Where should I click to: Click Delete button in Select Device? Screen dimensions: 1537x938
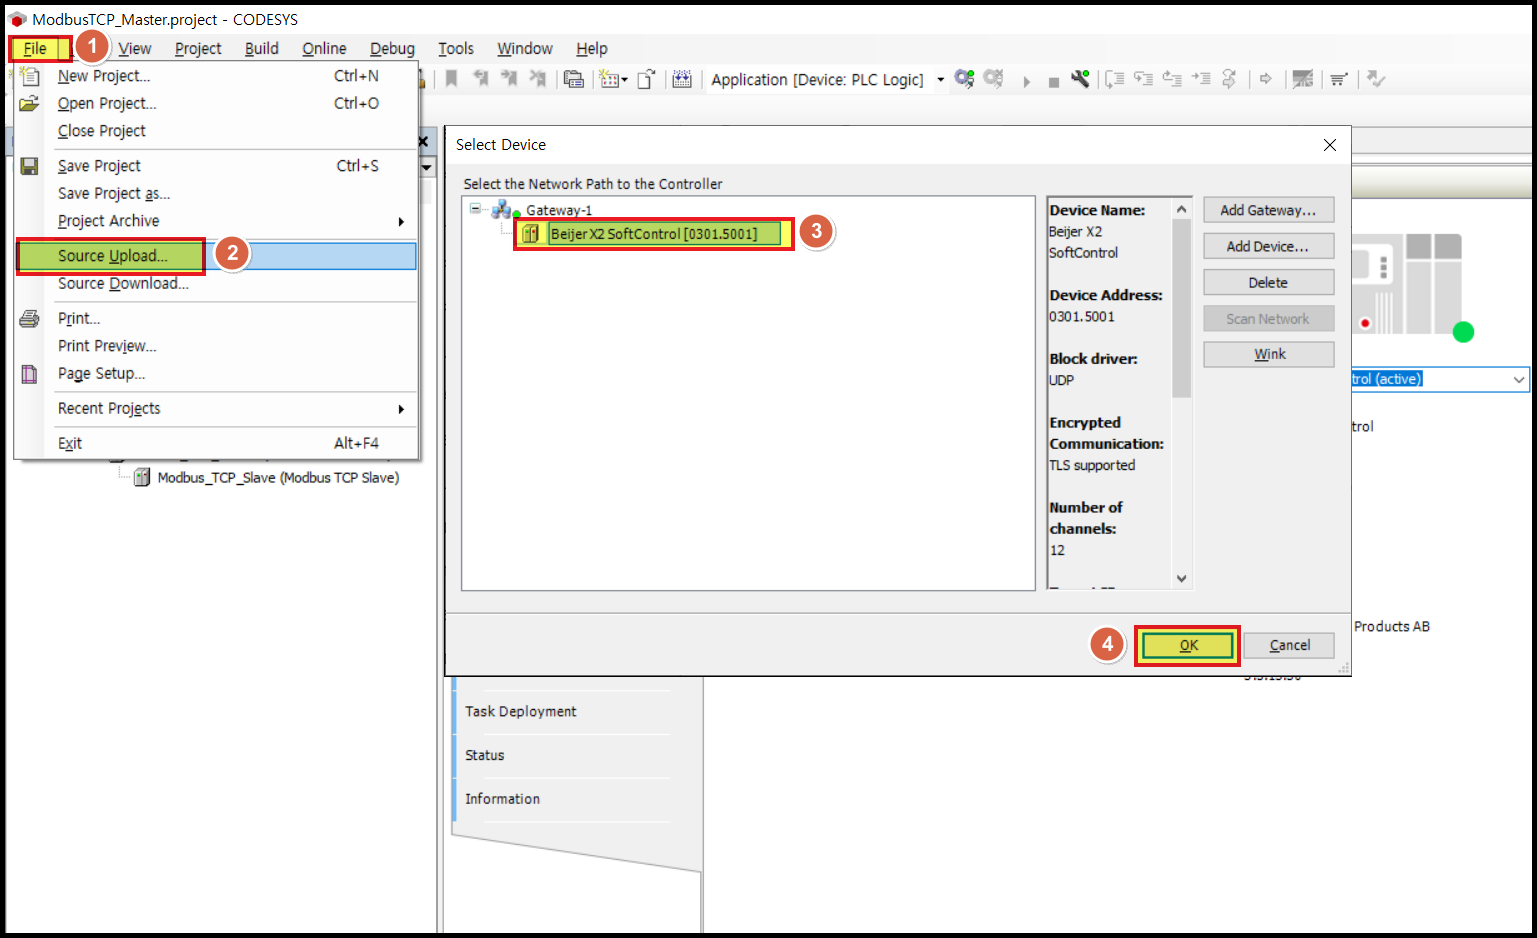point(1268,282)
